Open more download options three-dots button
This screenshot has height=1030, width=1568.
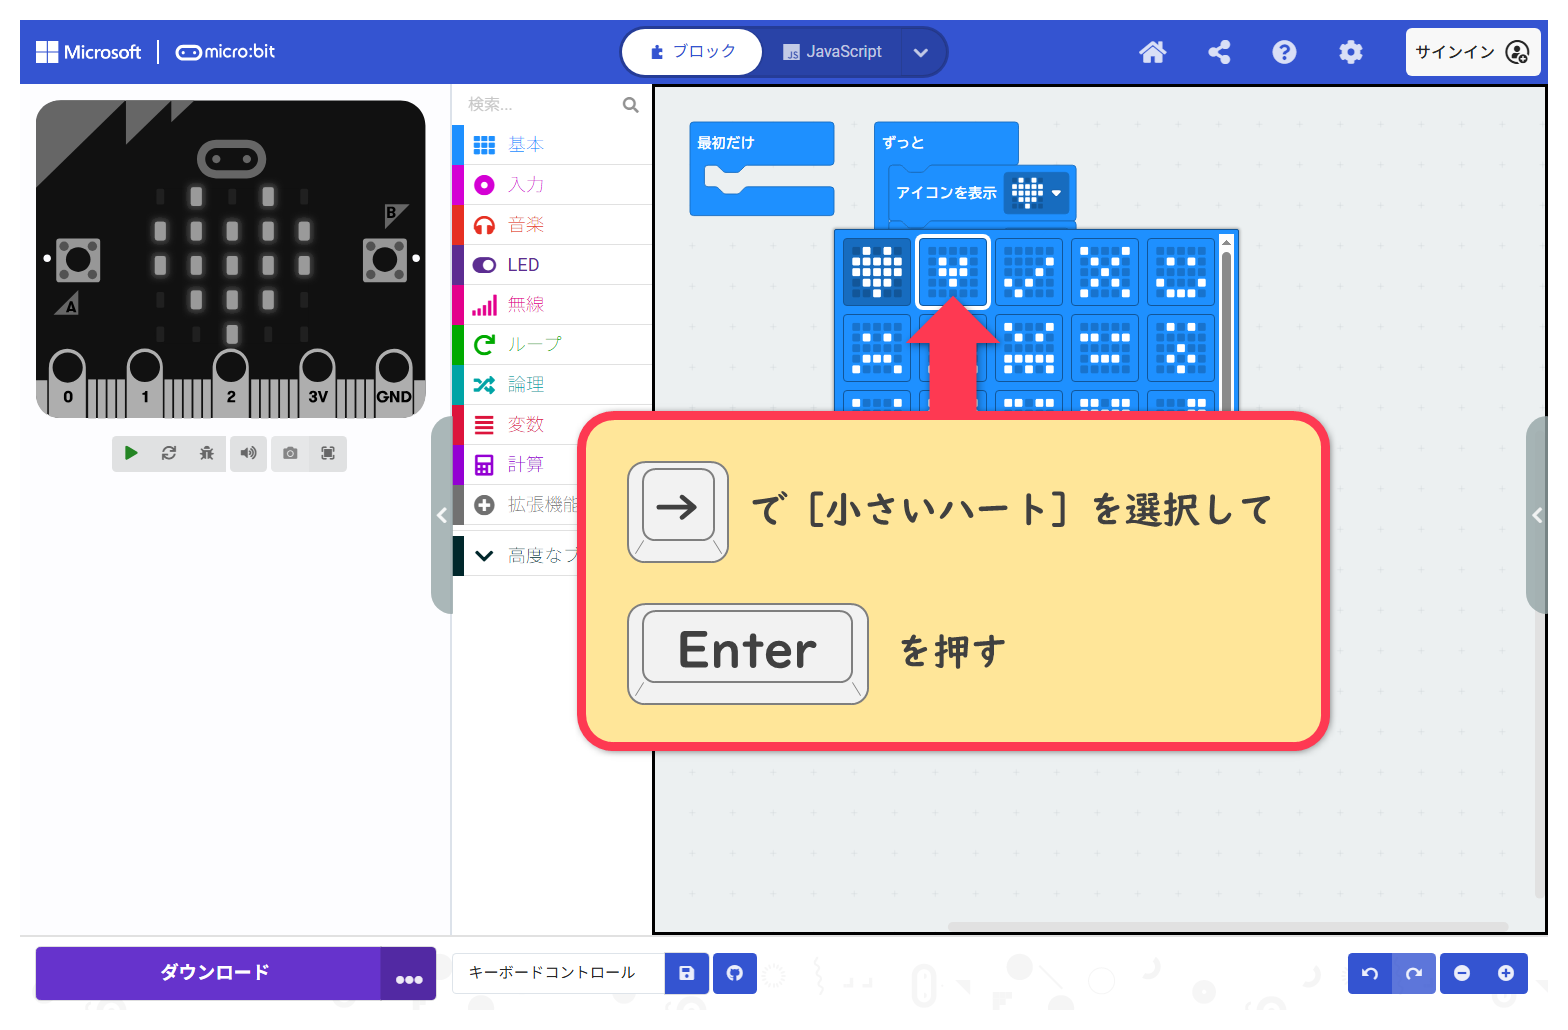409,974
